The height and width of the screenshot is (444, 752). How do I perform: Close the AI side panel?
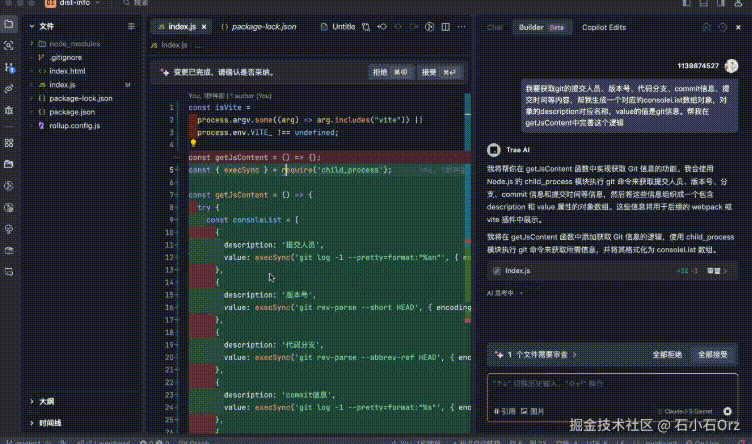(738, 27)
